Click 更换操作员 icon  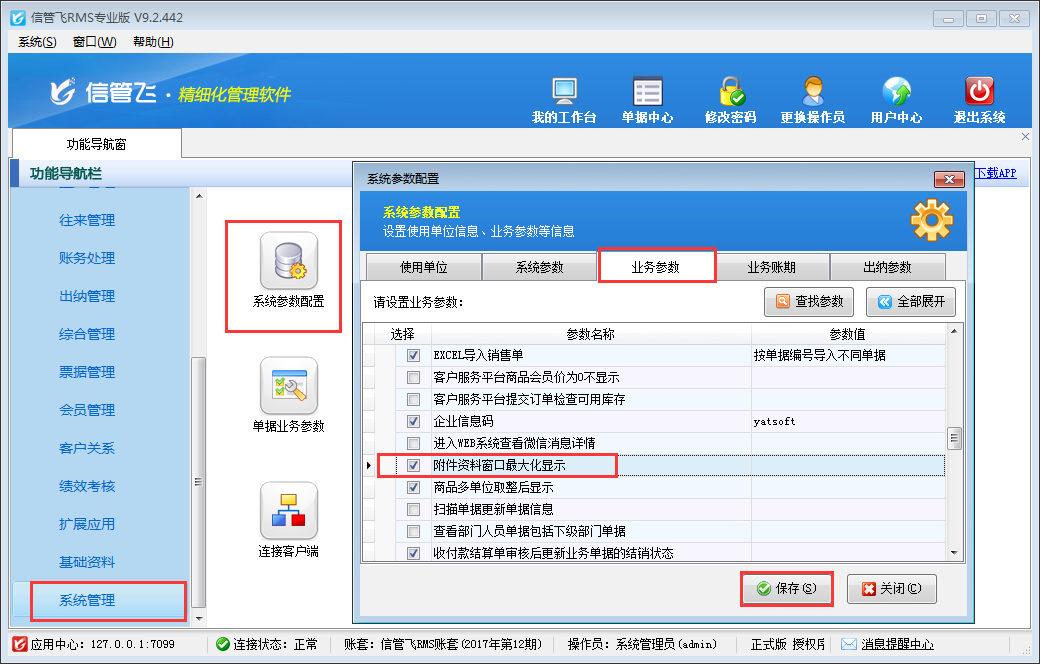812,93
